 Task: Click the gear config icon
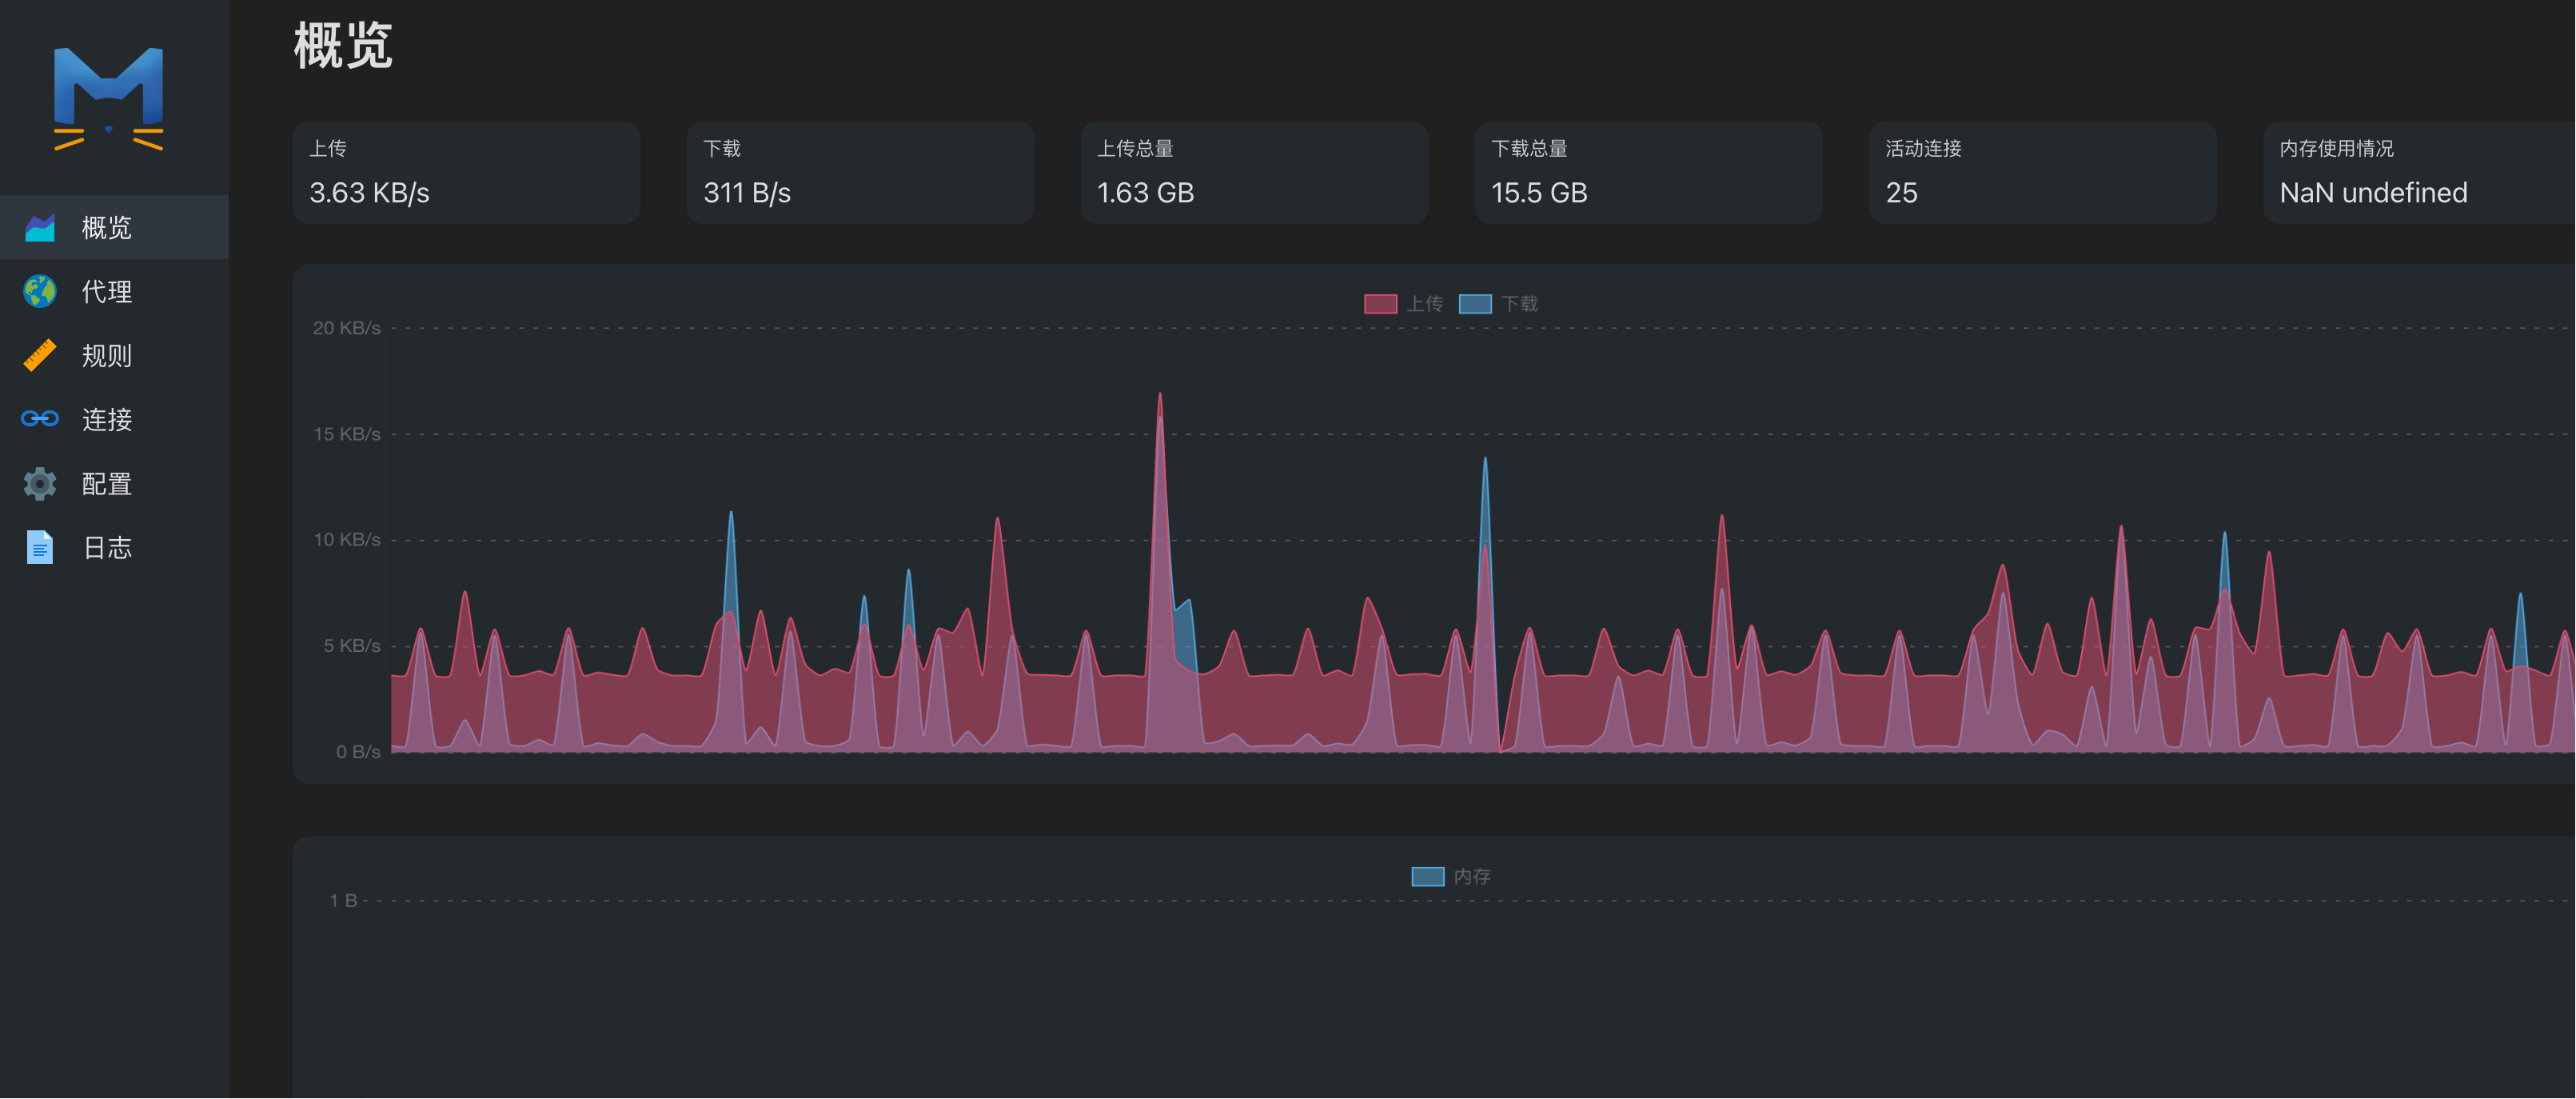(40, 484)
